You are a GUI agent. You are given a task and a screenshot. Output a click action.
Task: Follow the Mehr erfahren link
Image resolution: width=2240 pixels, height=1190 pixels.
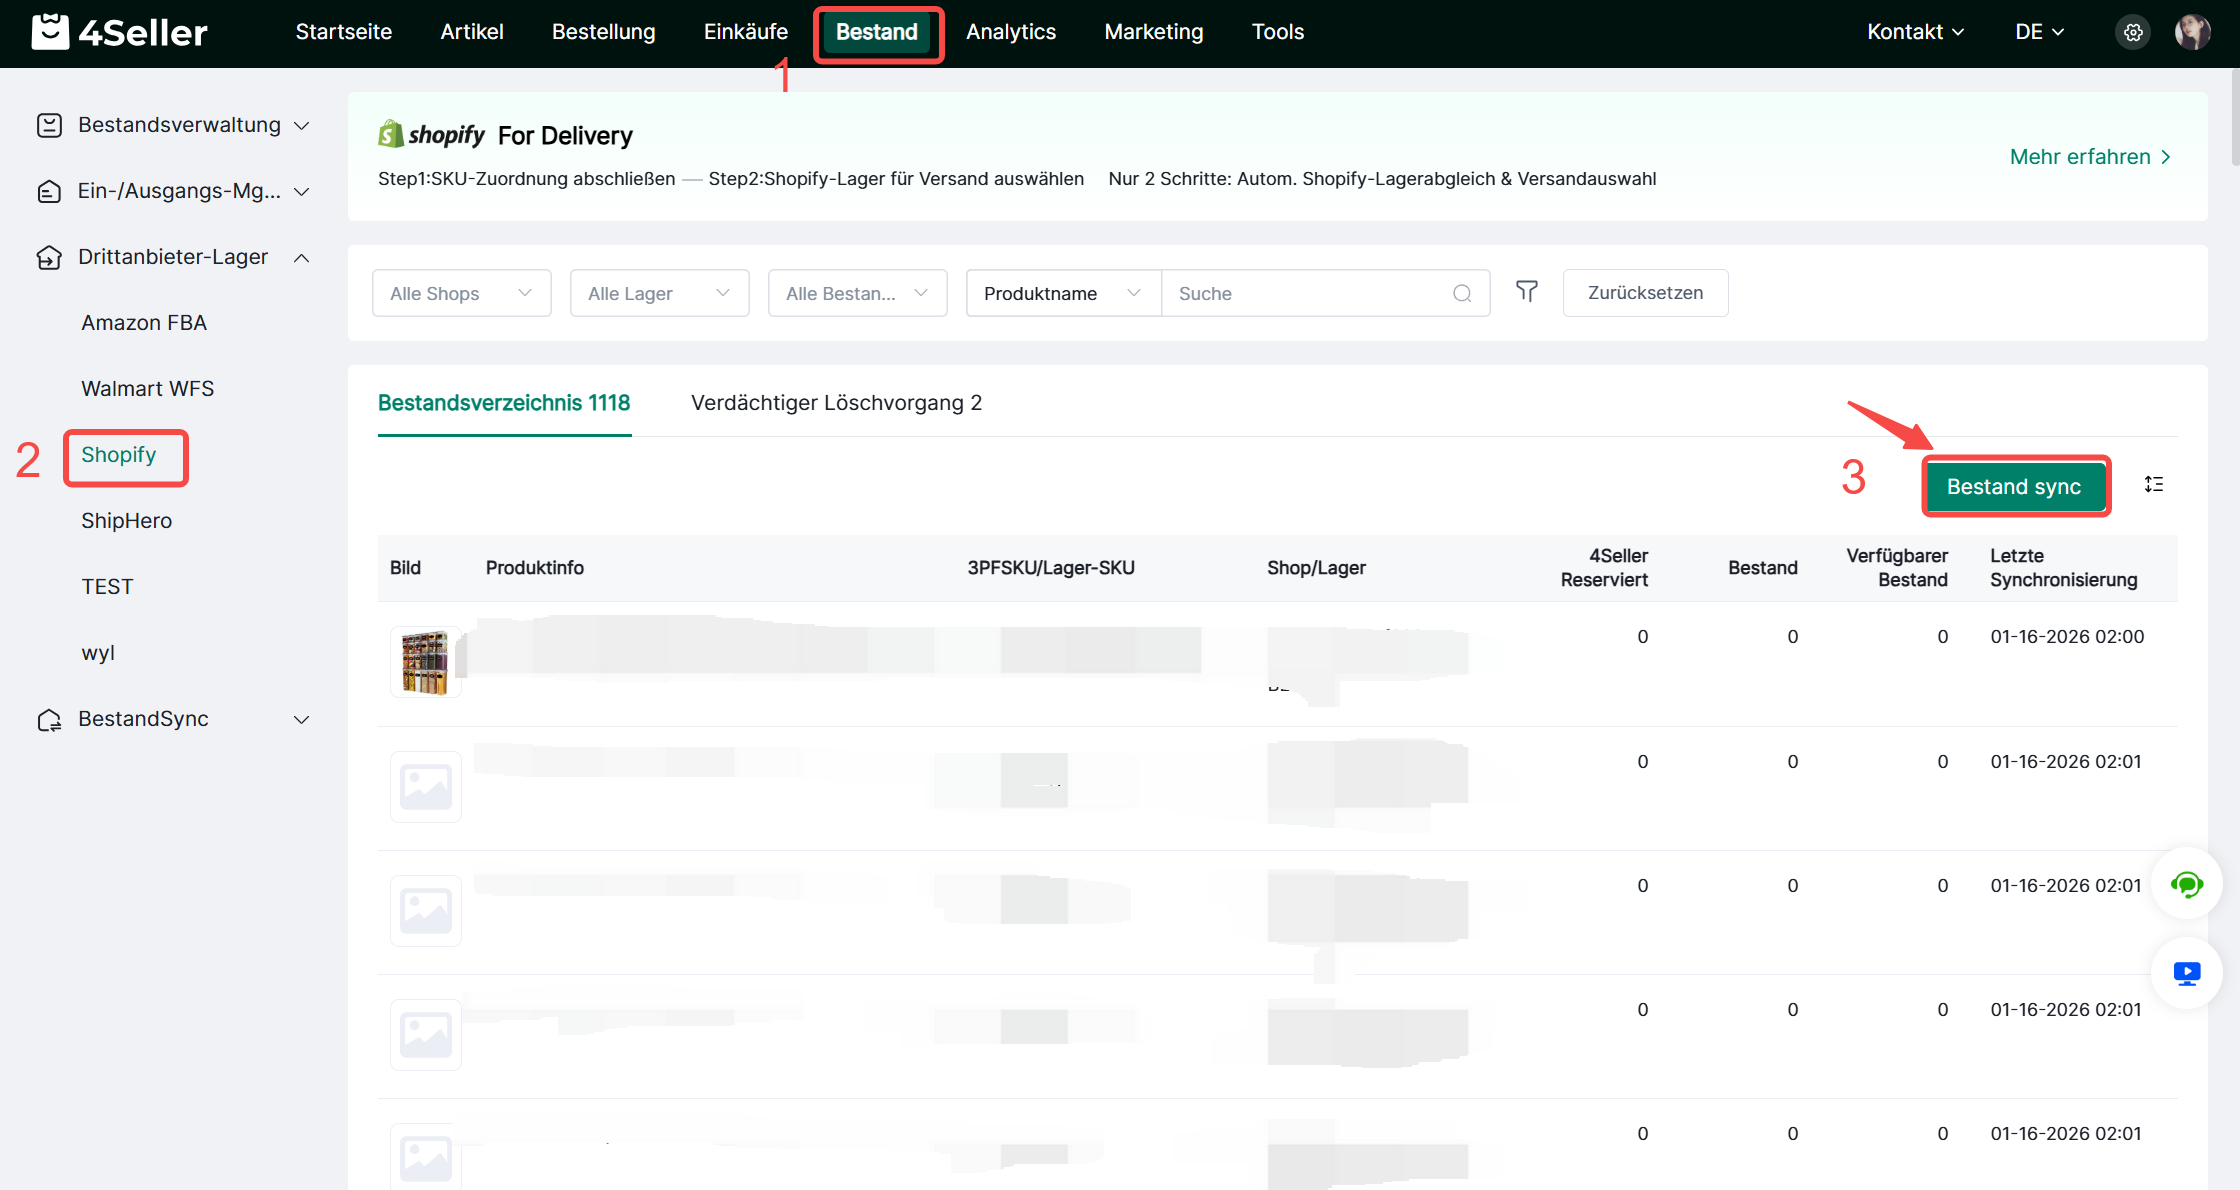pos(2090,157)
